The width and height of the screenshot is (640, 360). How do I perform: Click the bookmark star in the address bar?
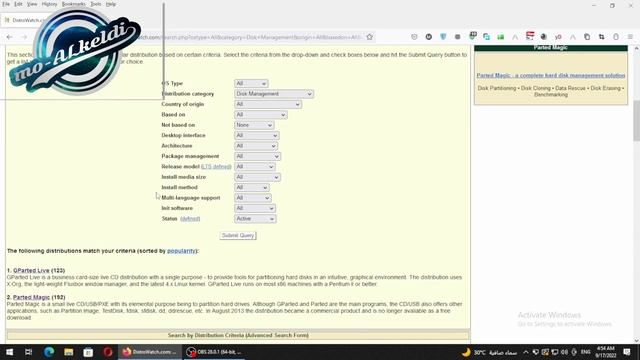click(x=369, y=37)
